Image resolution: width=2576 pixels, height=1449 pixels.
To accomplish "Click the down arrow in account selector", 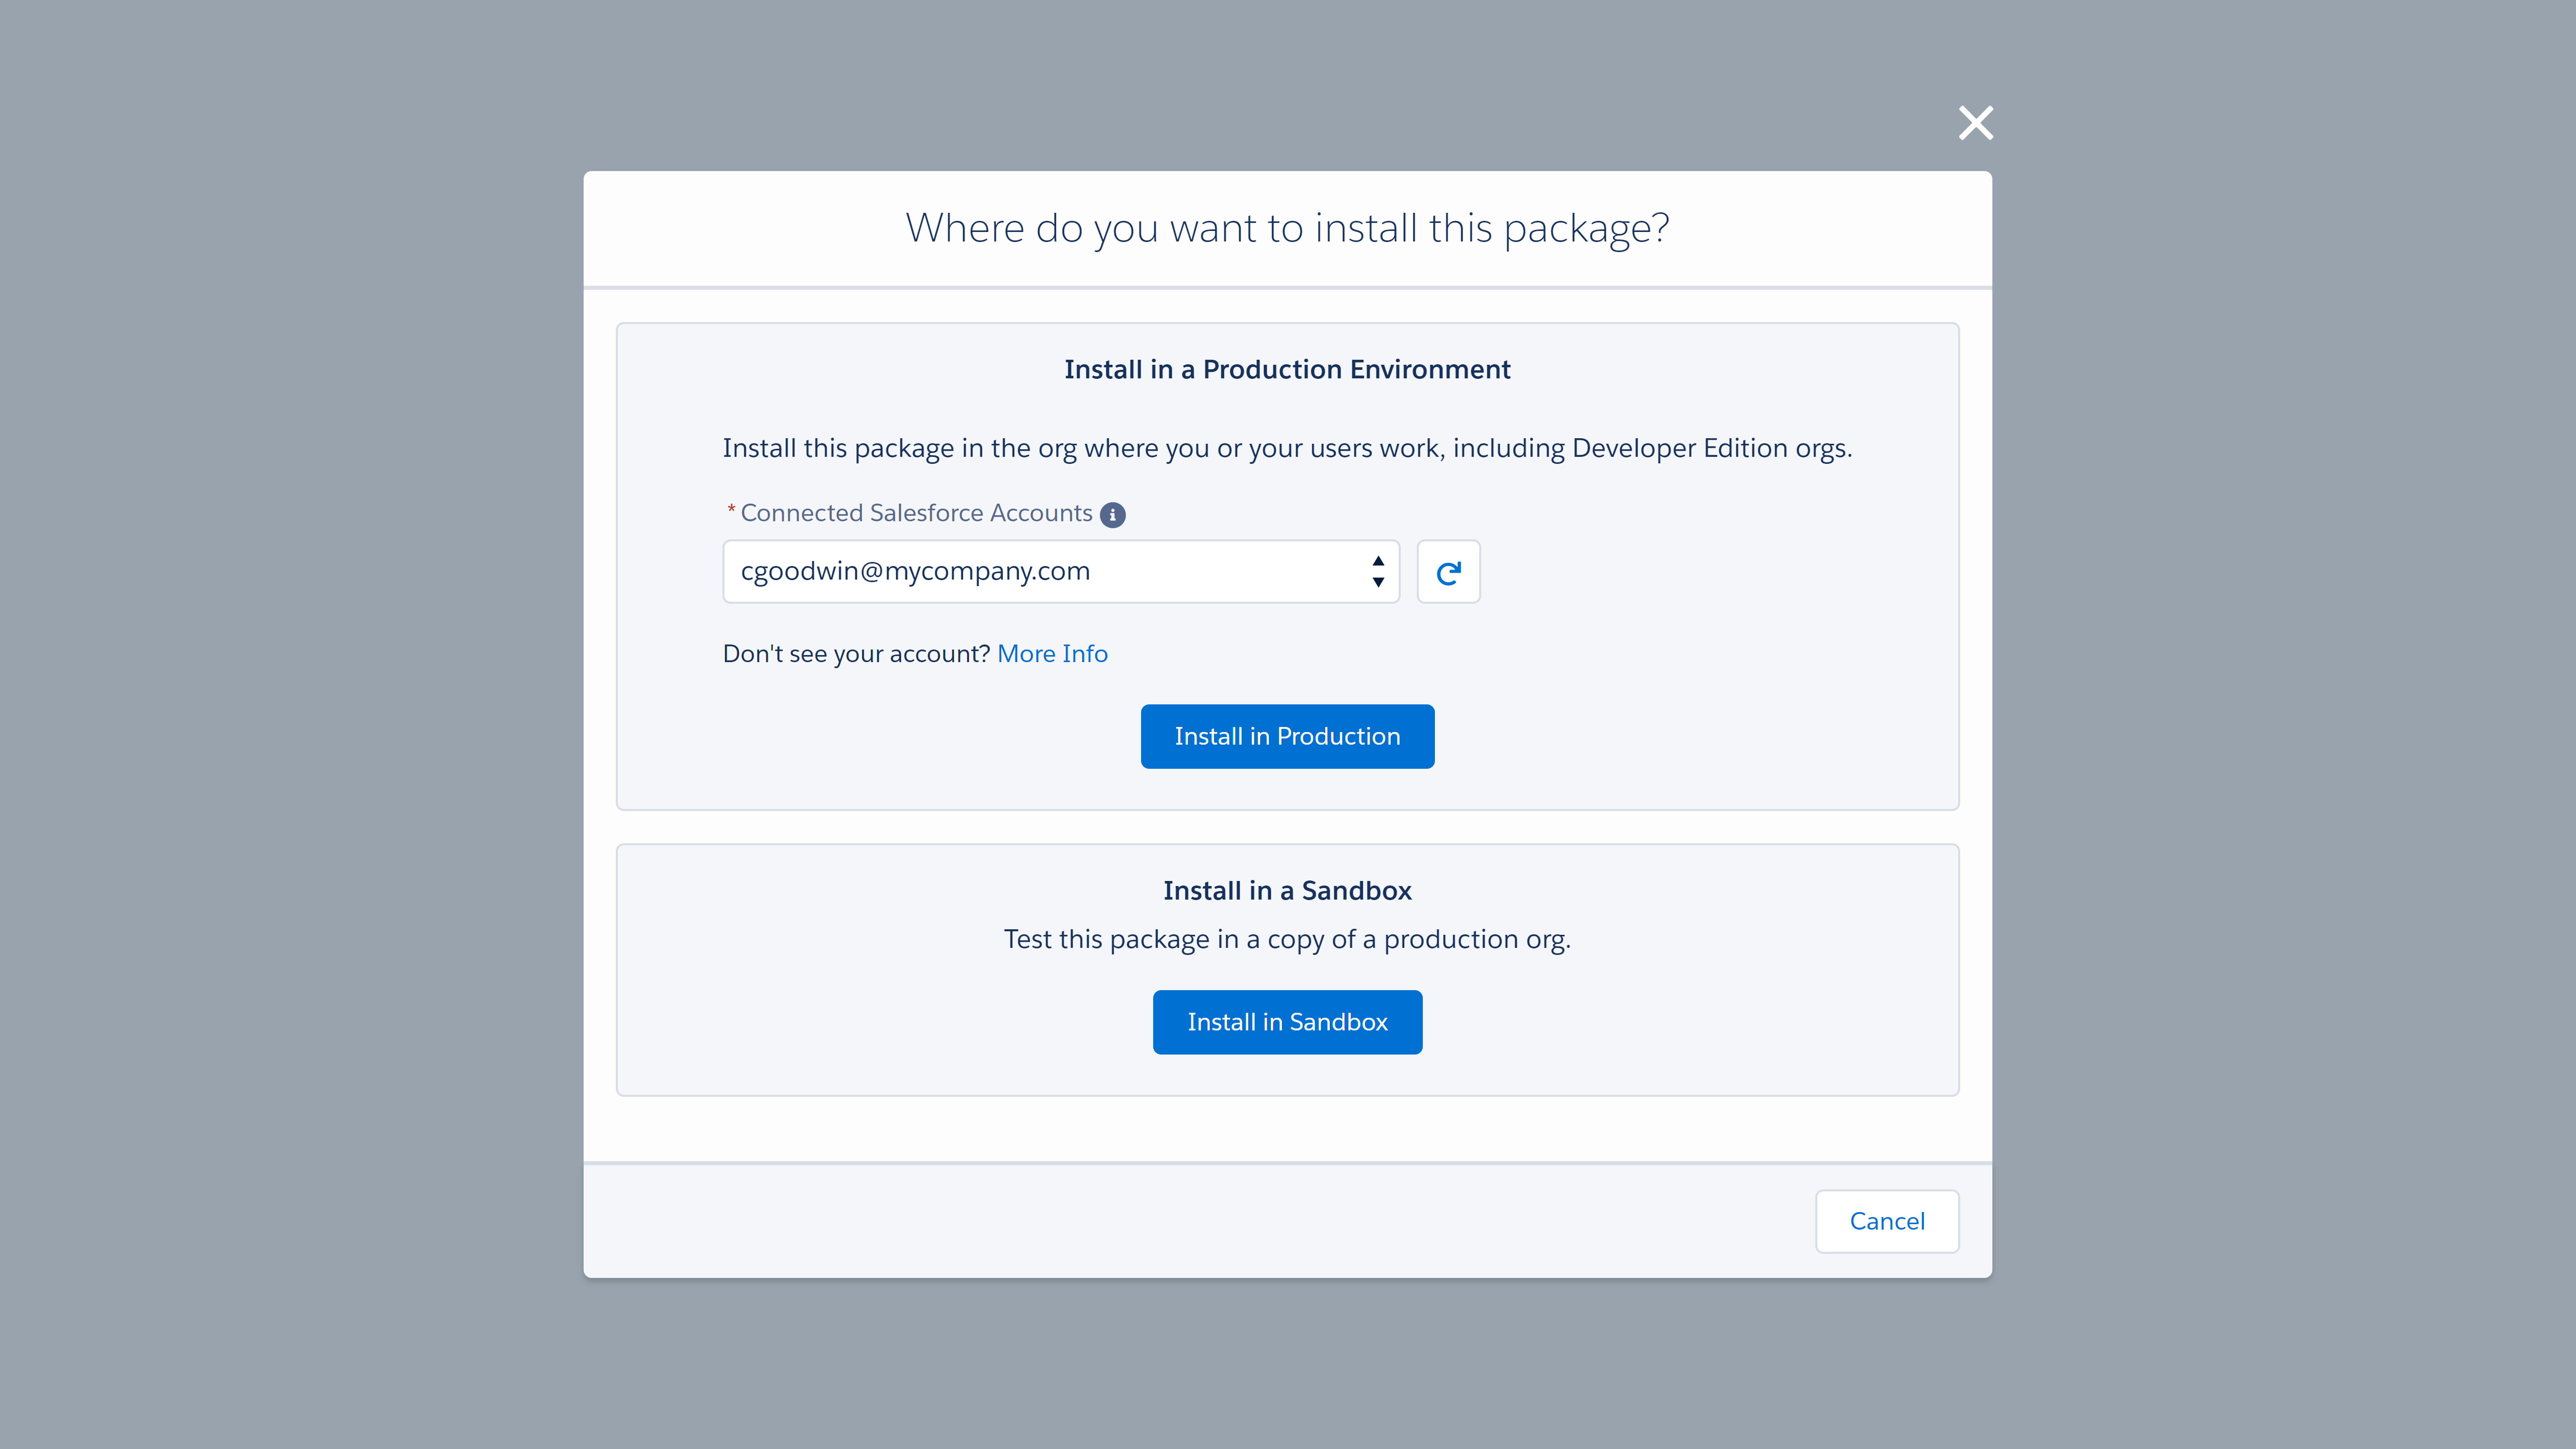I will 1378,582.
